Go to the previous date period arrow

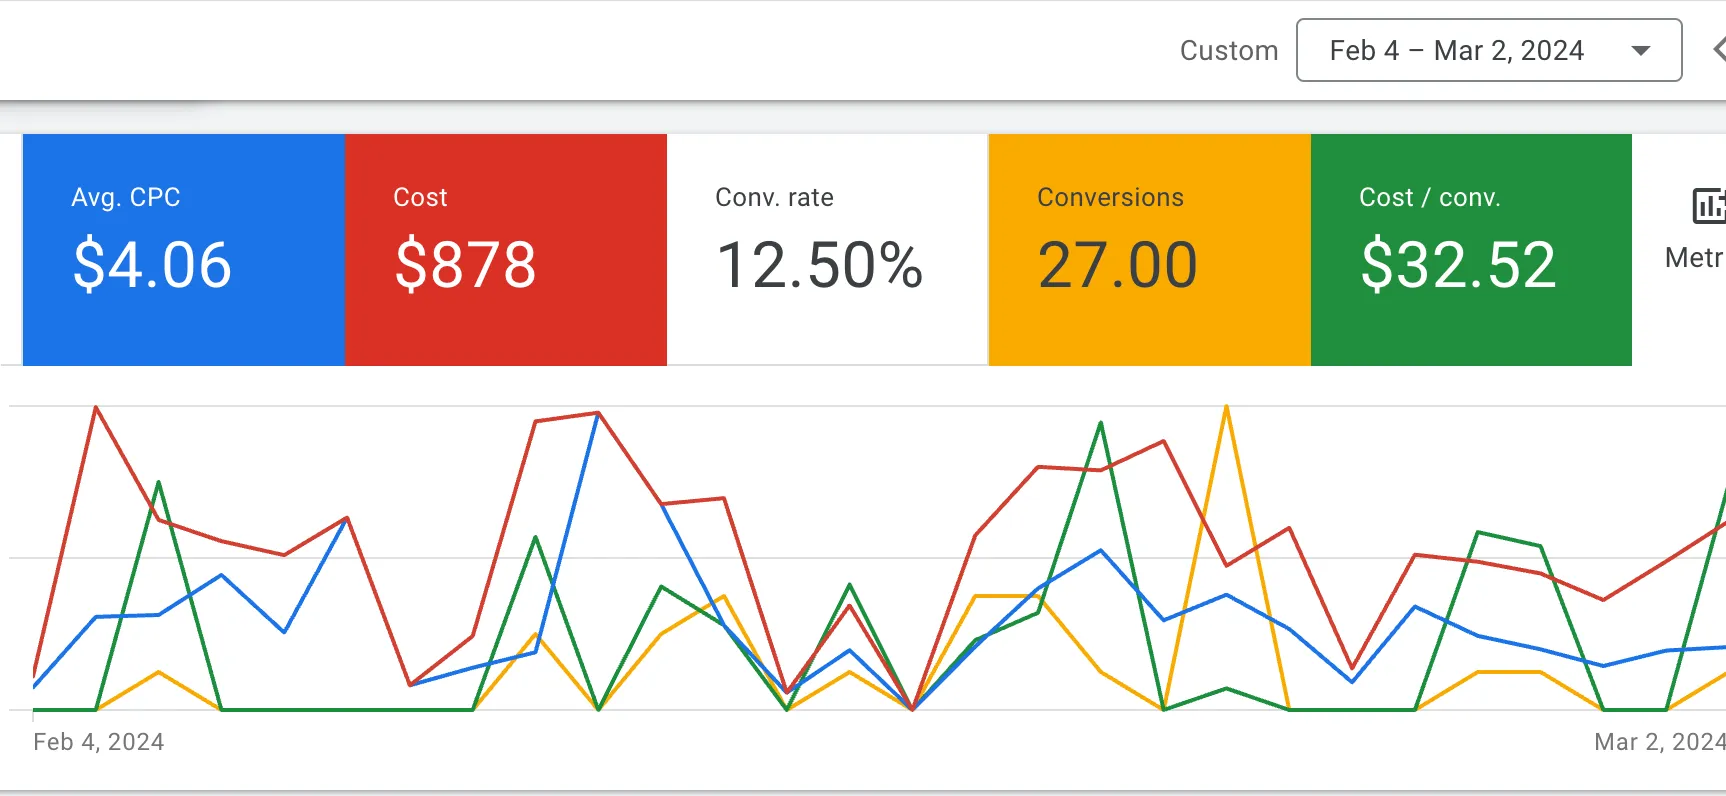tap(1719, 49)
